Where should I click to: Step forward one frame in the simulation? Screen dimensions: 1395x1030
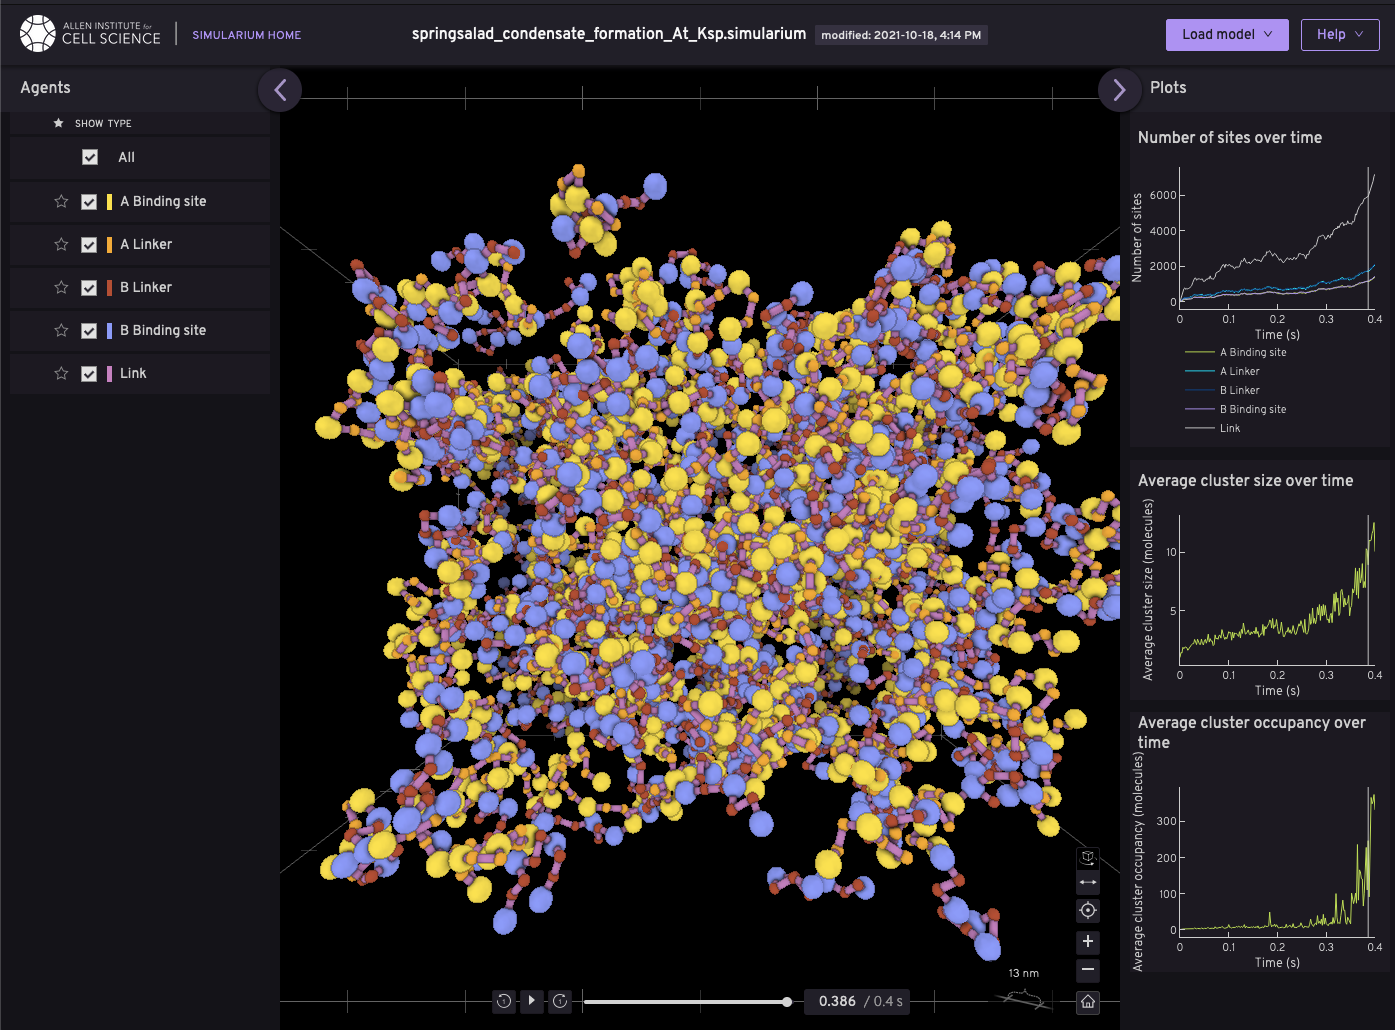[x=559, y=1001]
